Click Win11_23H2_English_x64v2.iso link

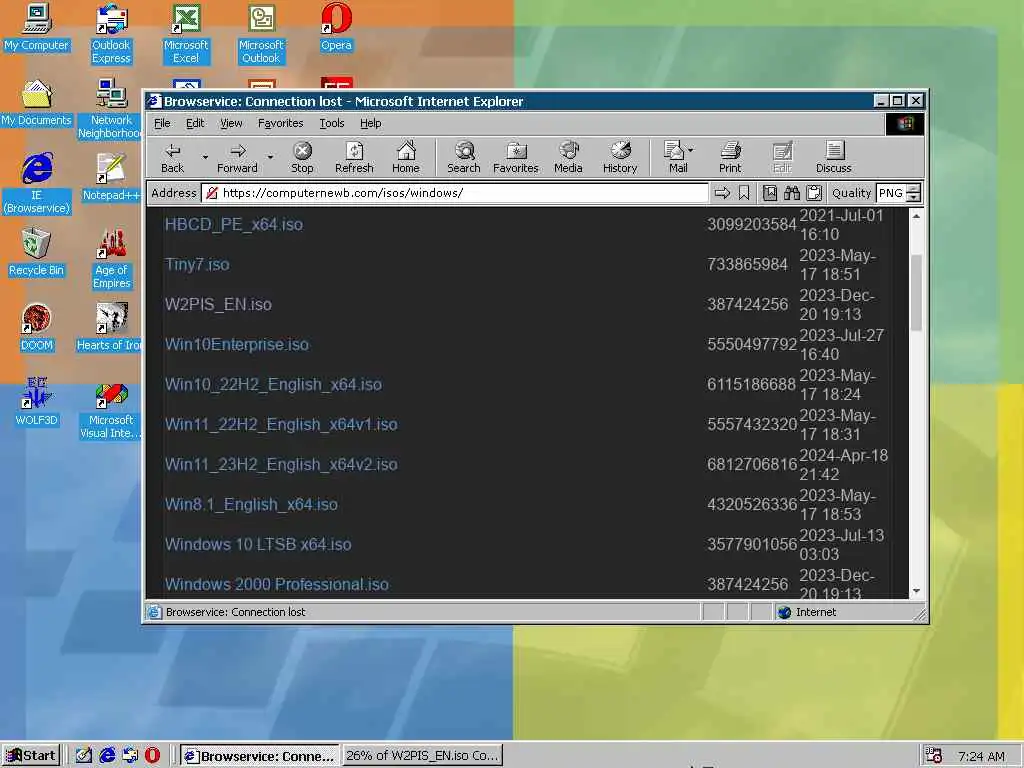(281, 464)
